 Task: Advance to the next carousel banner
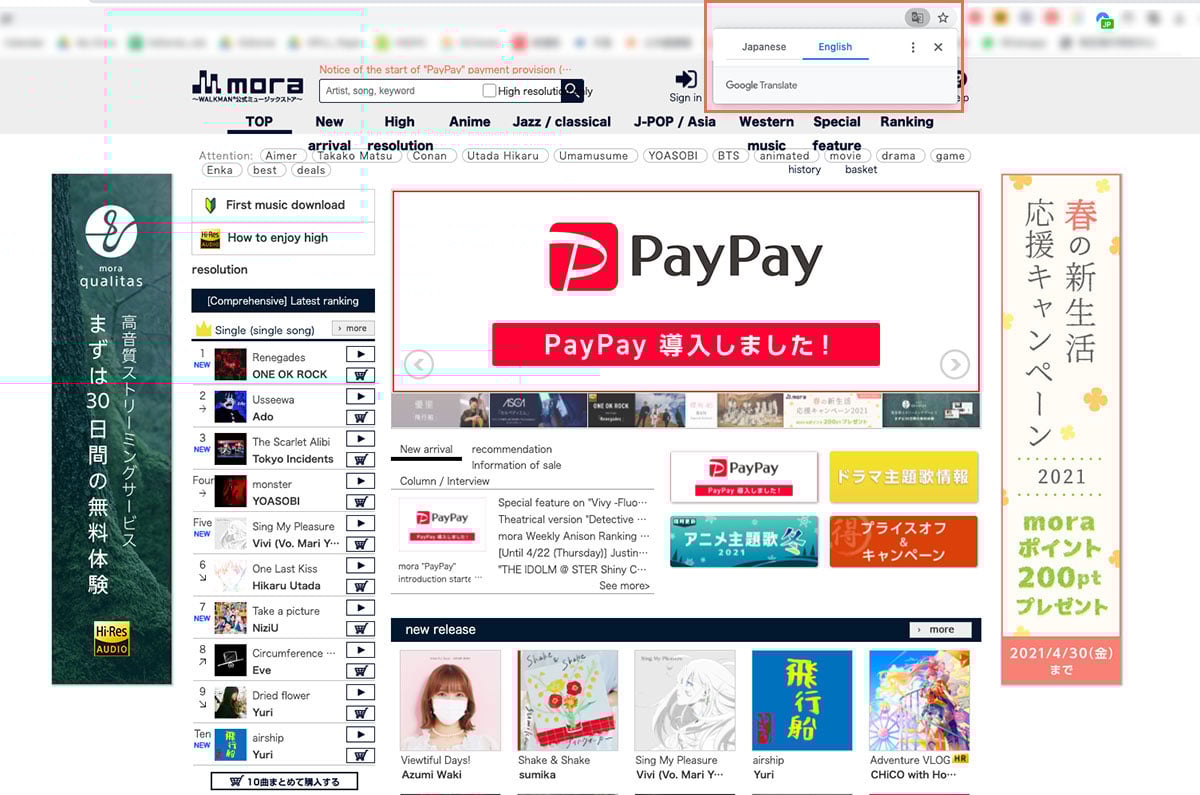(954, 364)
